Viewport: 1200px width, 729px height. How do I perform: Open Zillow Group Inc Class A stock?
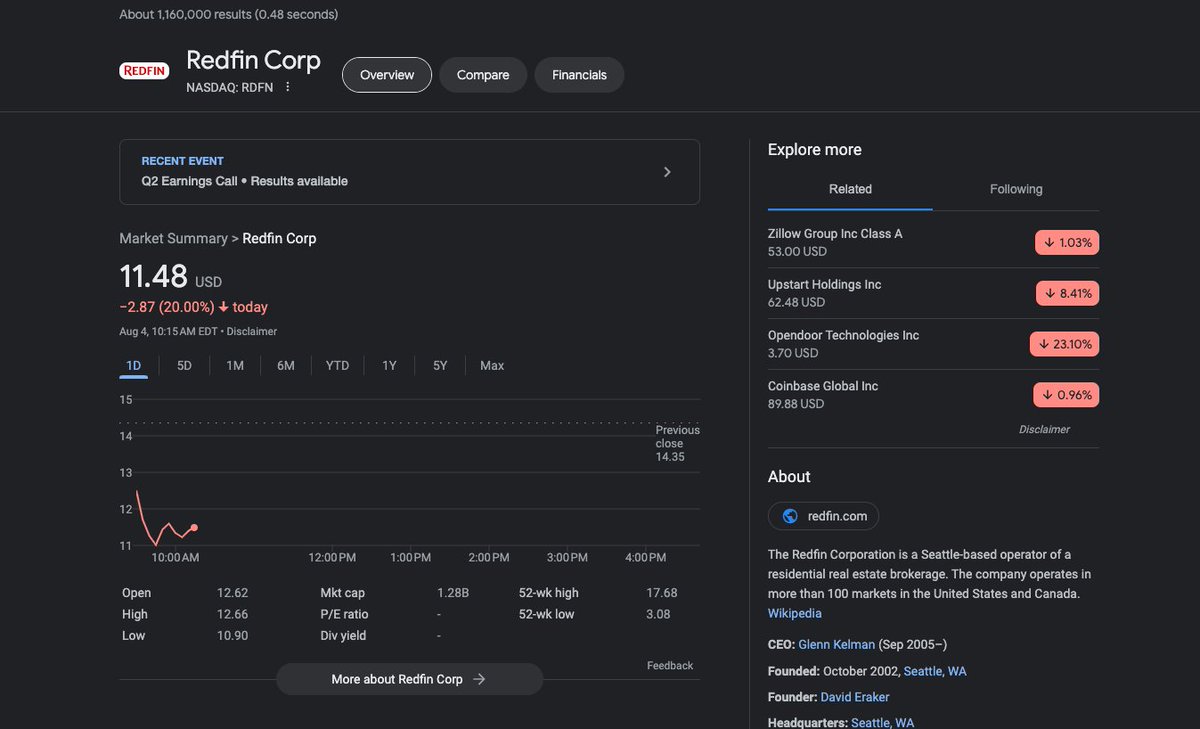pyautogui.click(x=933, y=242)
